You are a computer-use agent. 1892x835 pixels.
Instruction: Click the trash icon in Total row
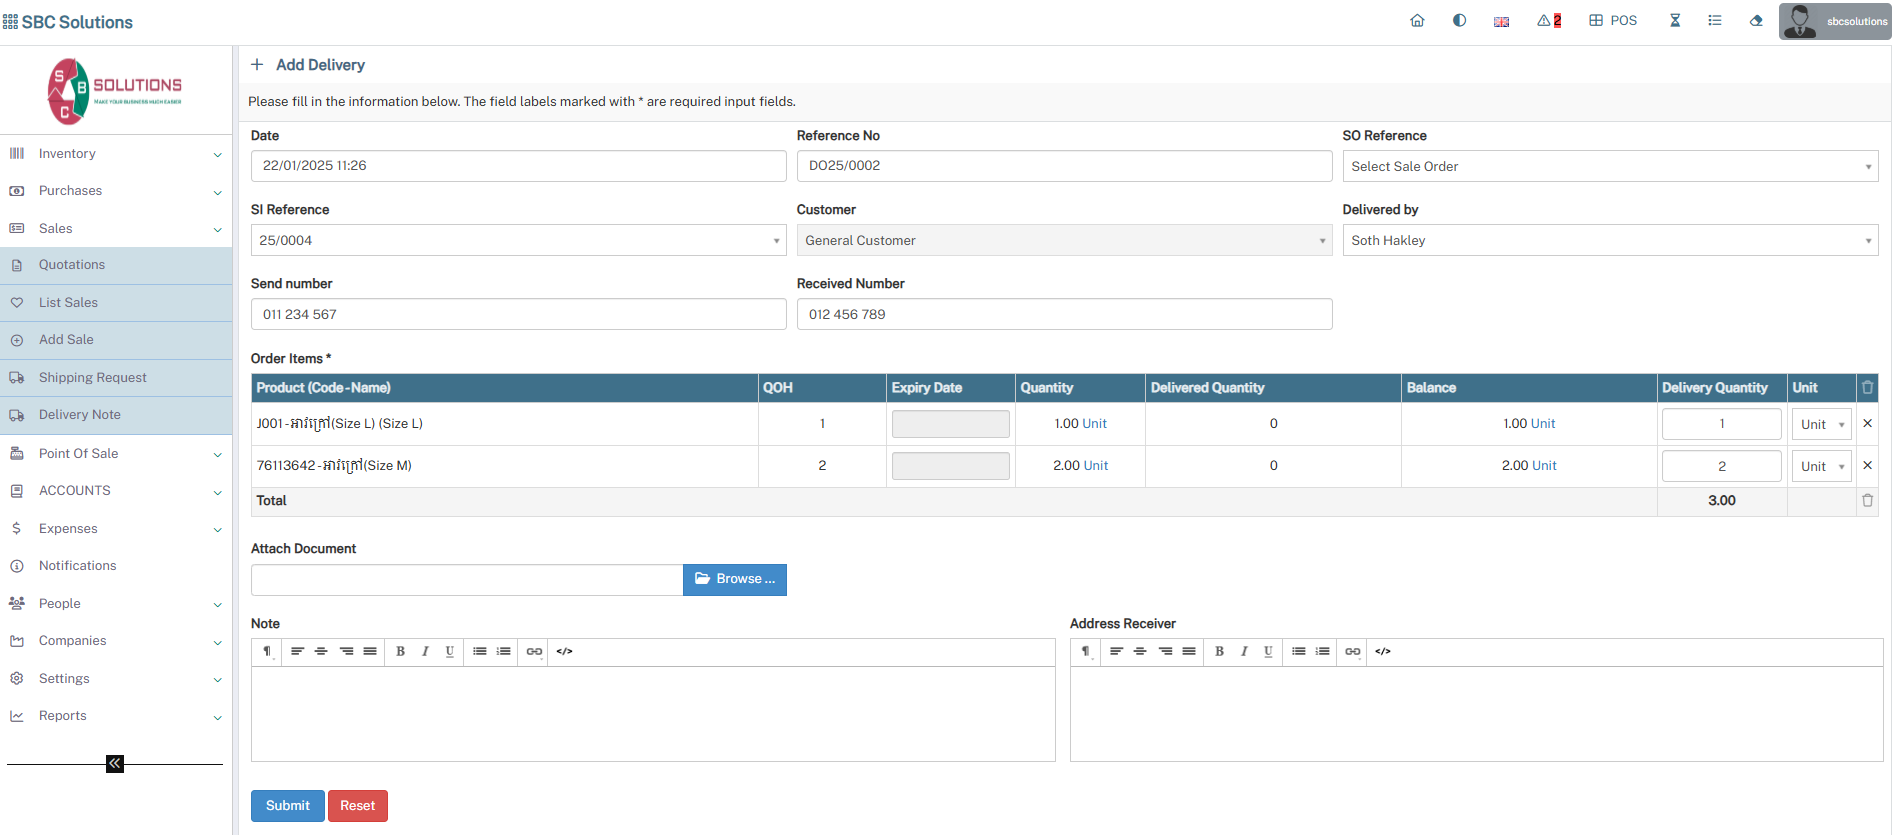tap(1867, 501)
